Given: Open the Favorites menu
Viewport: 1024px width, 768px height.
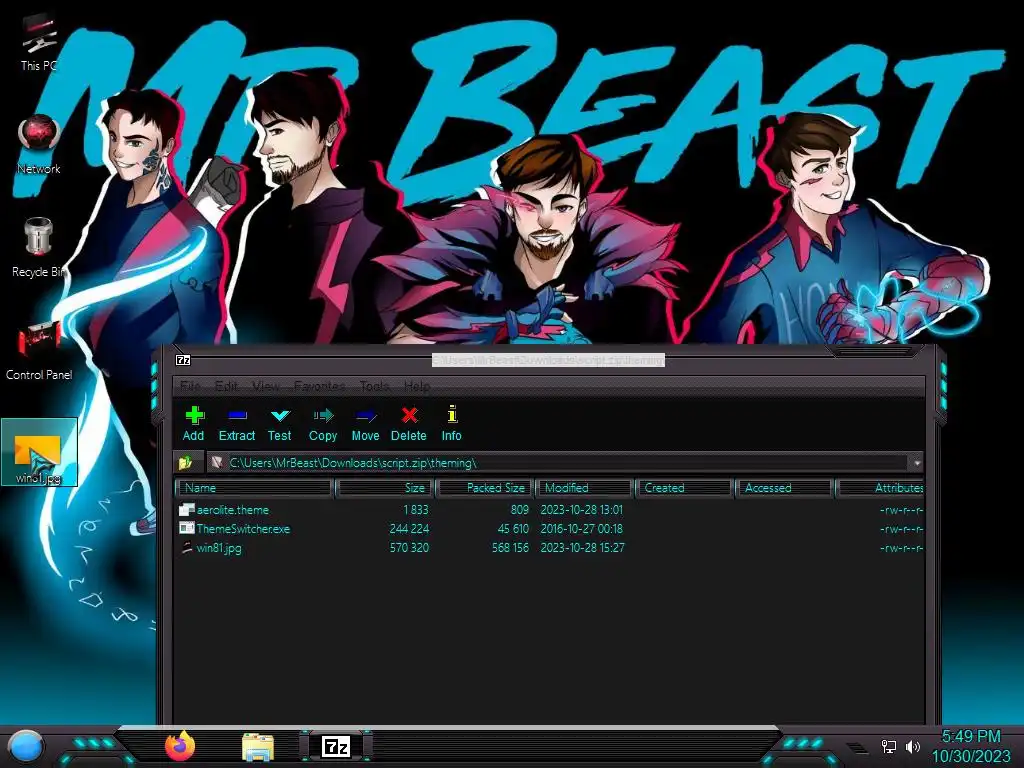Looking at the screenshot, I should click(319, 386).
